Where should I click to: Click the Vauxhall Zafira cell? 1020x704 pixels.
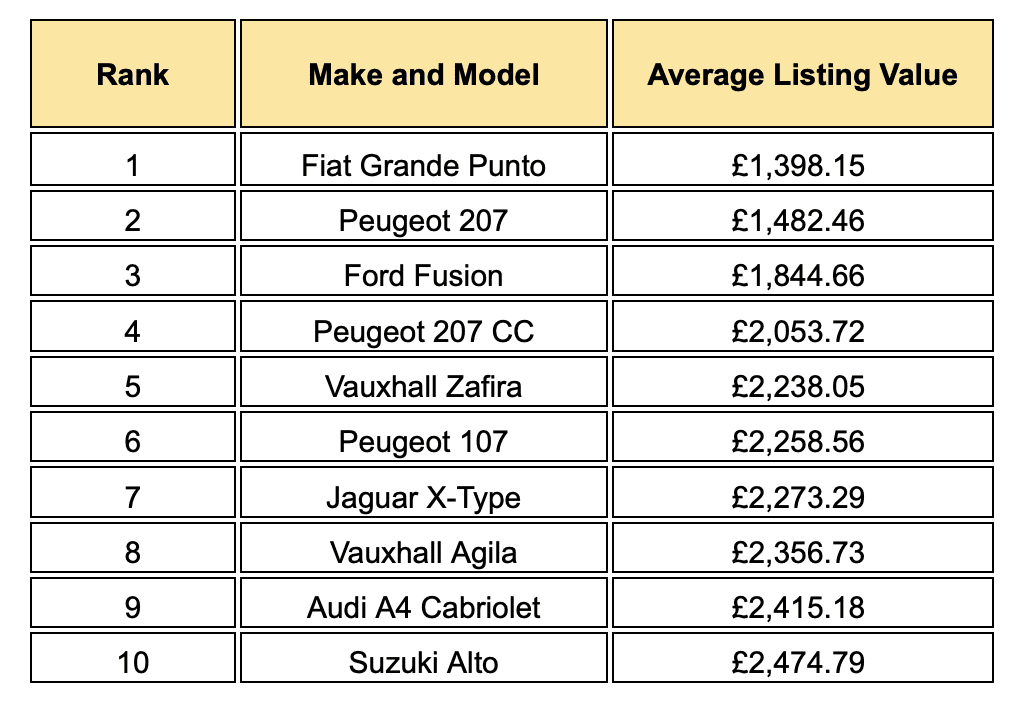tap(423, 381)
